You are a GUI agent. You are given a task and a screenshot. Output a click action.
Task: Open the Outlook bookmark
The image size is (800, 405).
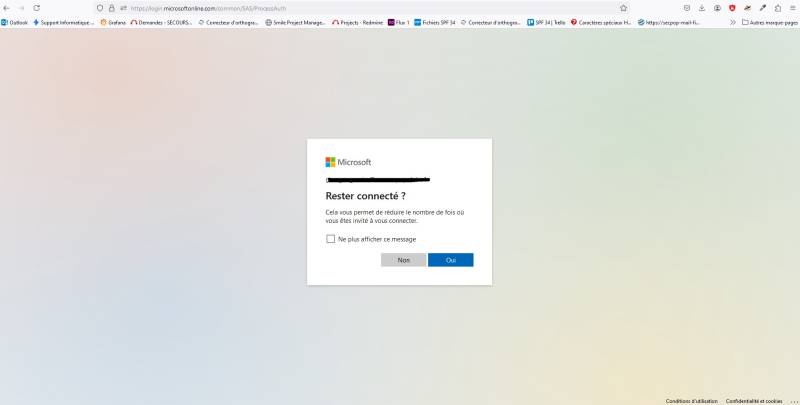14,22
